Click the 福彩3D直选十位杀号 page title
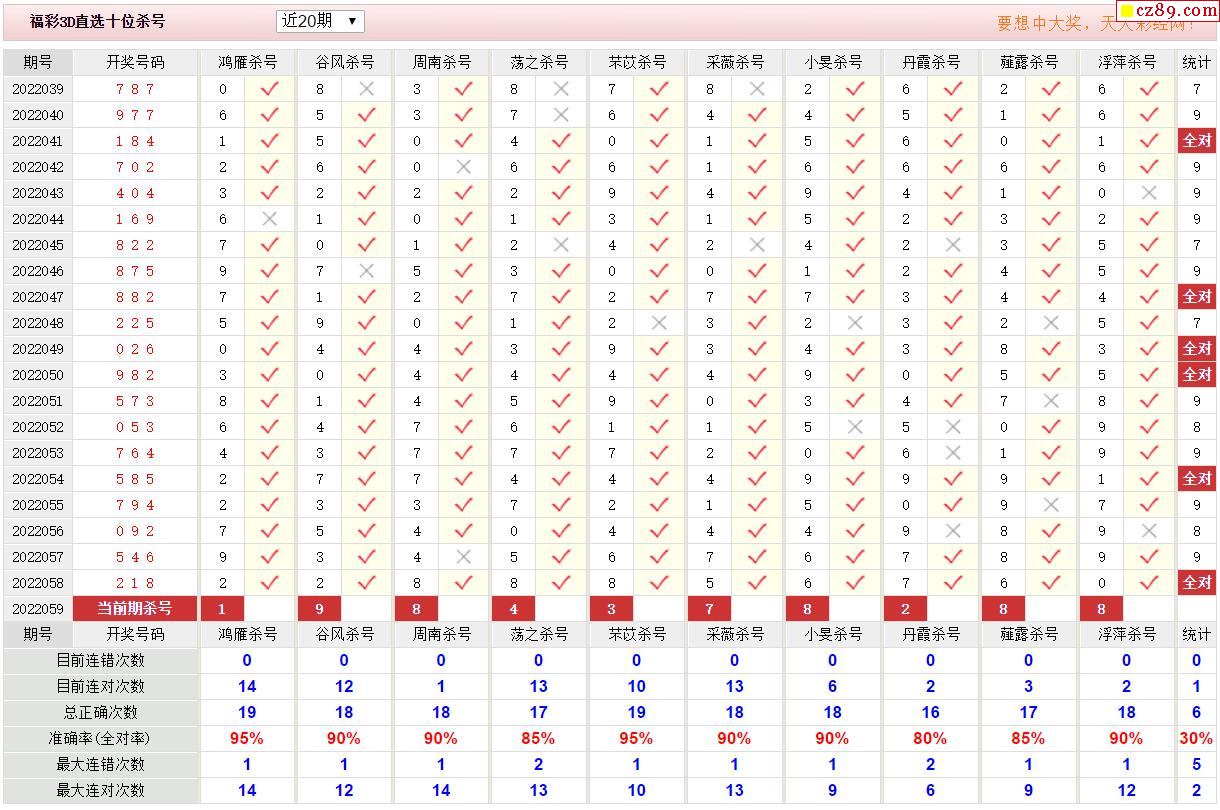1220x810 pixels. click(x=97, y=21)
